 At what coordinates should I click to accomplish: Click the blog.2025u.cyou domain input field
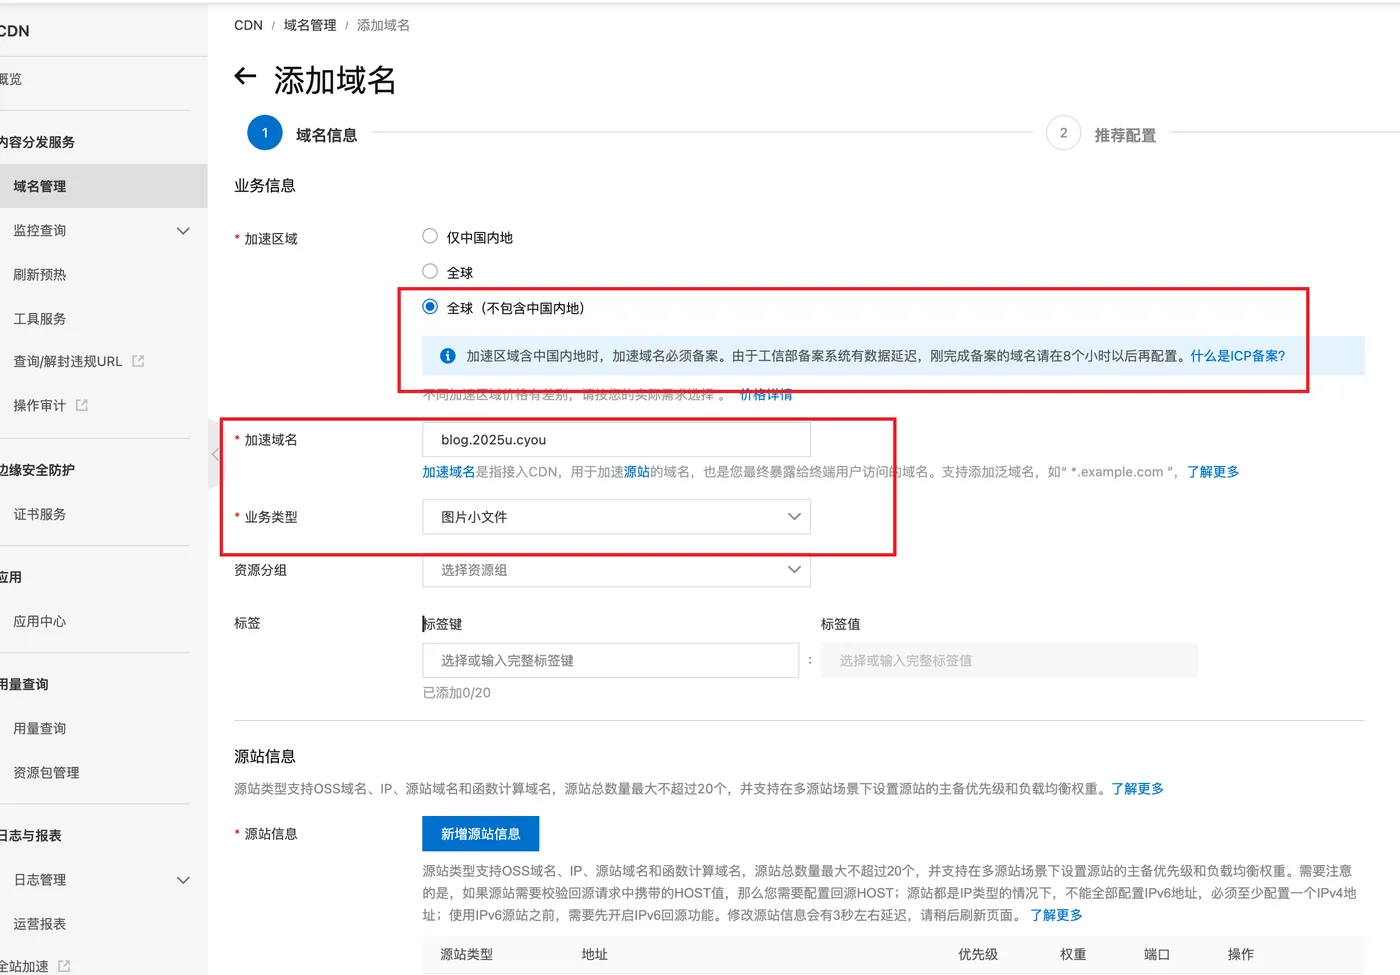616,438
